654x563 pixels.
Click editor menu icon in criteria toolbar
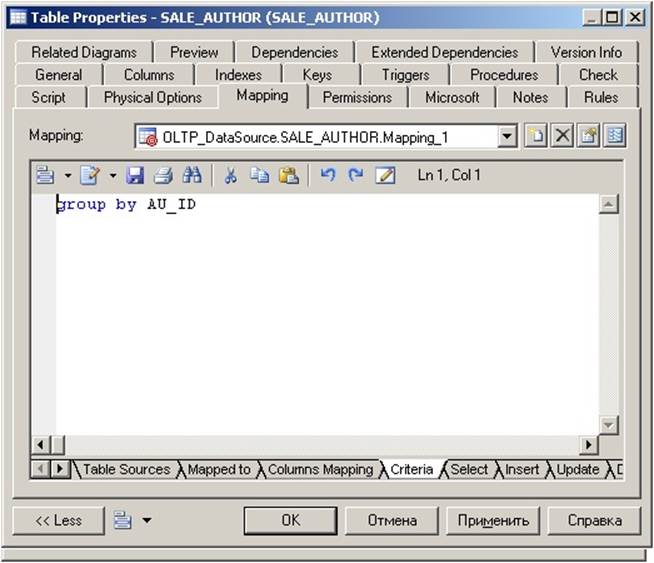(x=45, y=175)
